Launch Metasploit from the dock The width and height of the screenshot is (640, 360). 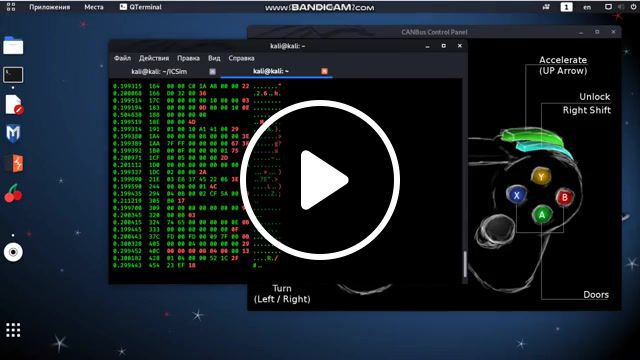click(13, 133)
